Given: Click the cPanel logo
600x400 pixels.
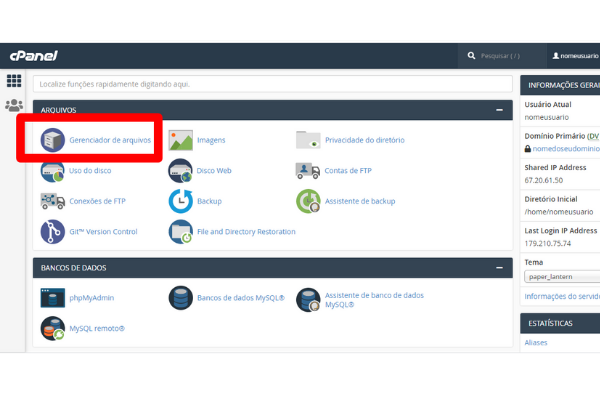Looking at the screenshot, I should 34,56.
